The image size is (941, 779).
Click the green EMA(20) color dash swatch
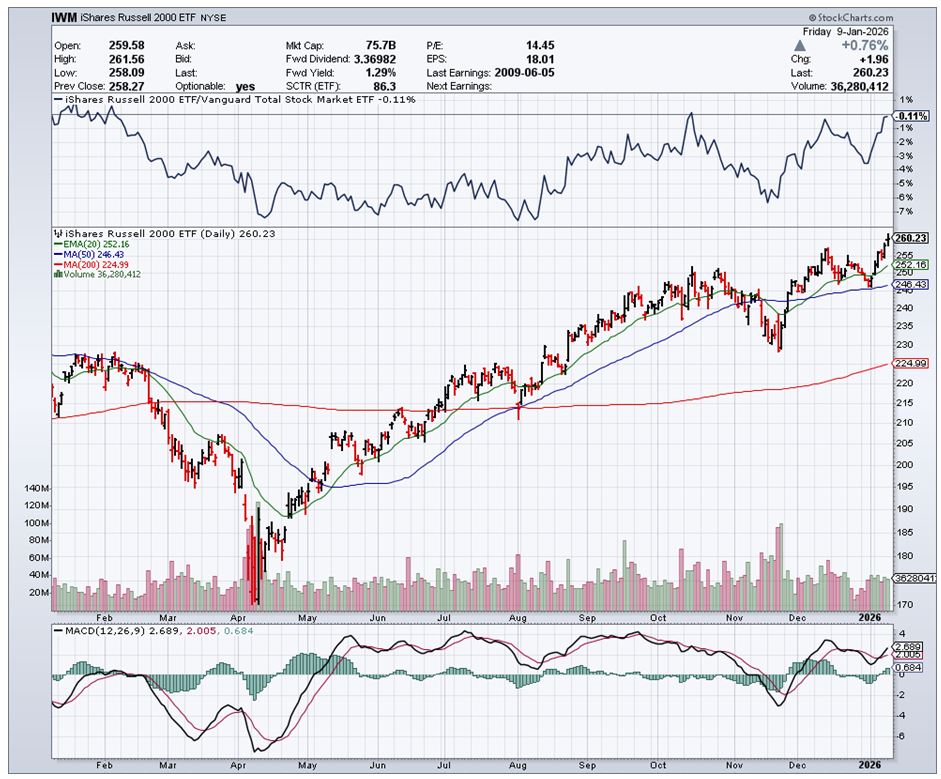tap(60, 244)
